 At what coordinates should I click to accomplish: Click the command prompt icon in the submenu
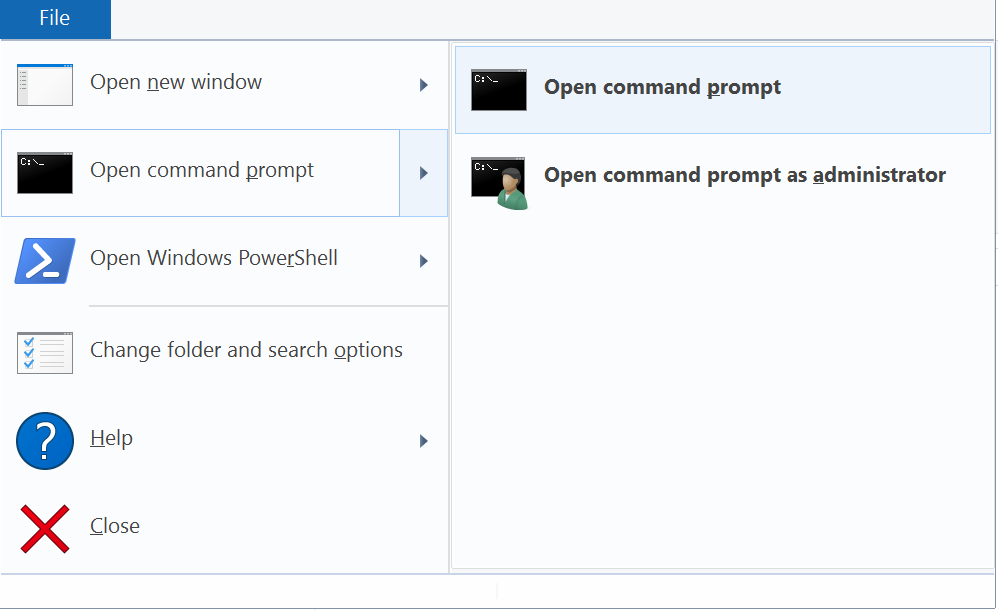pos(500,89)
